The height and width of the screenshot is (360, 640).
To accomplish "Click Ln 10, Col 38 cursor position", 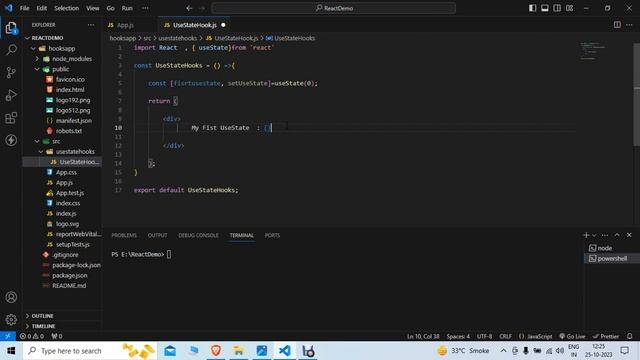I will point(423,336).
